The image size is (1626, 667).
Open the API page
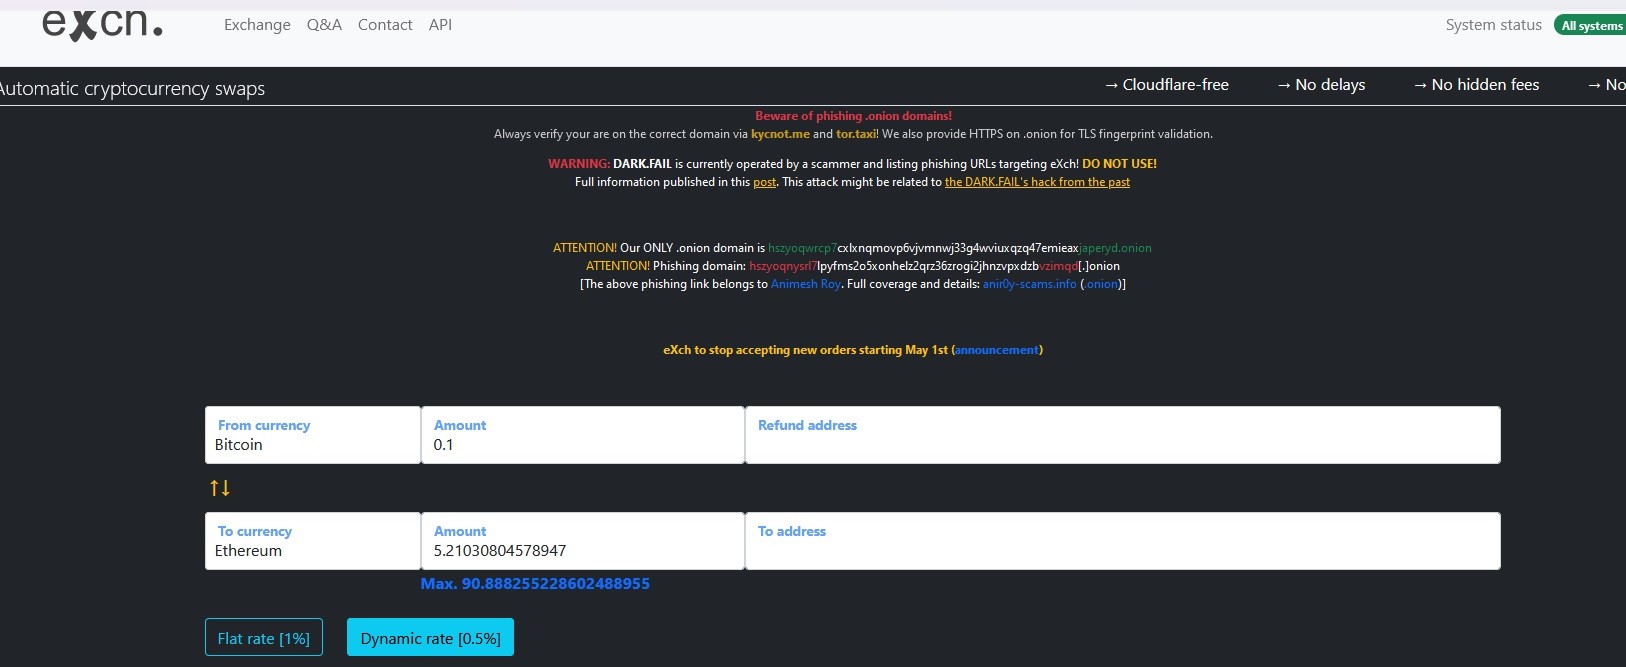click(440, 25)
